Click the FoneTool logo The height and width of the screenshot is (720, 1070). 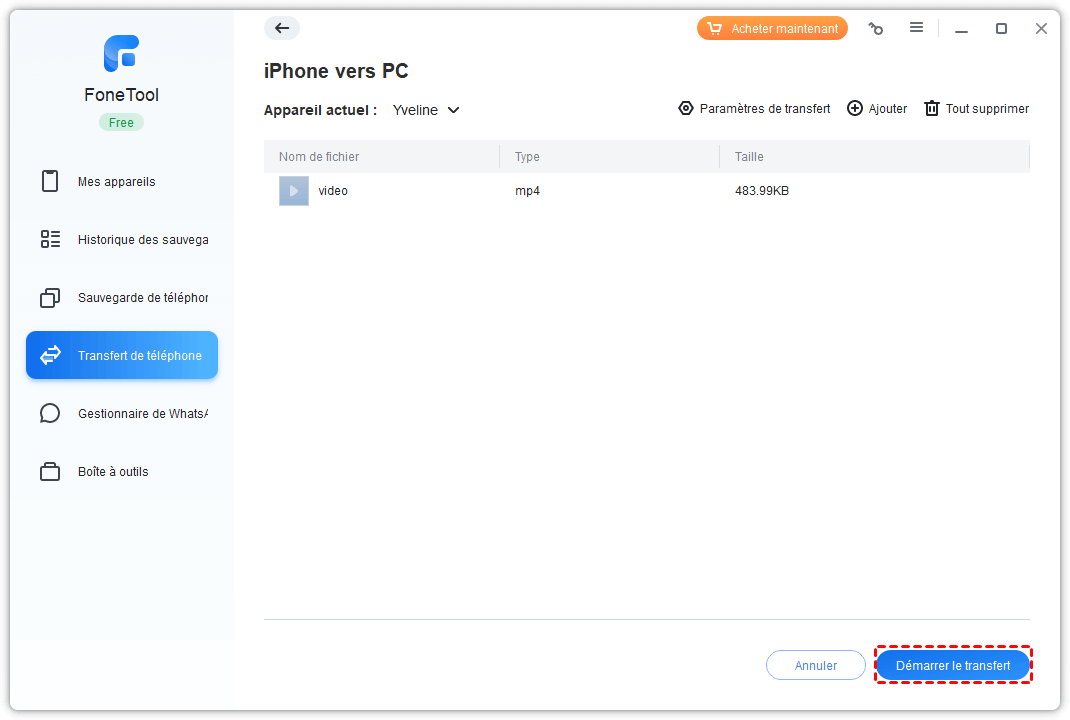121,54
